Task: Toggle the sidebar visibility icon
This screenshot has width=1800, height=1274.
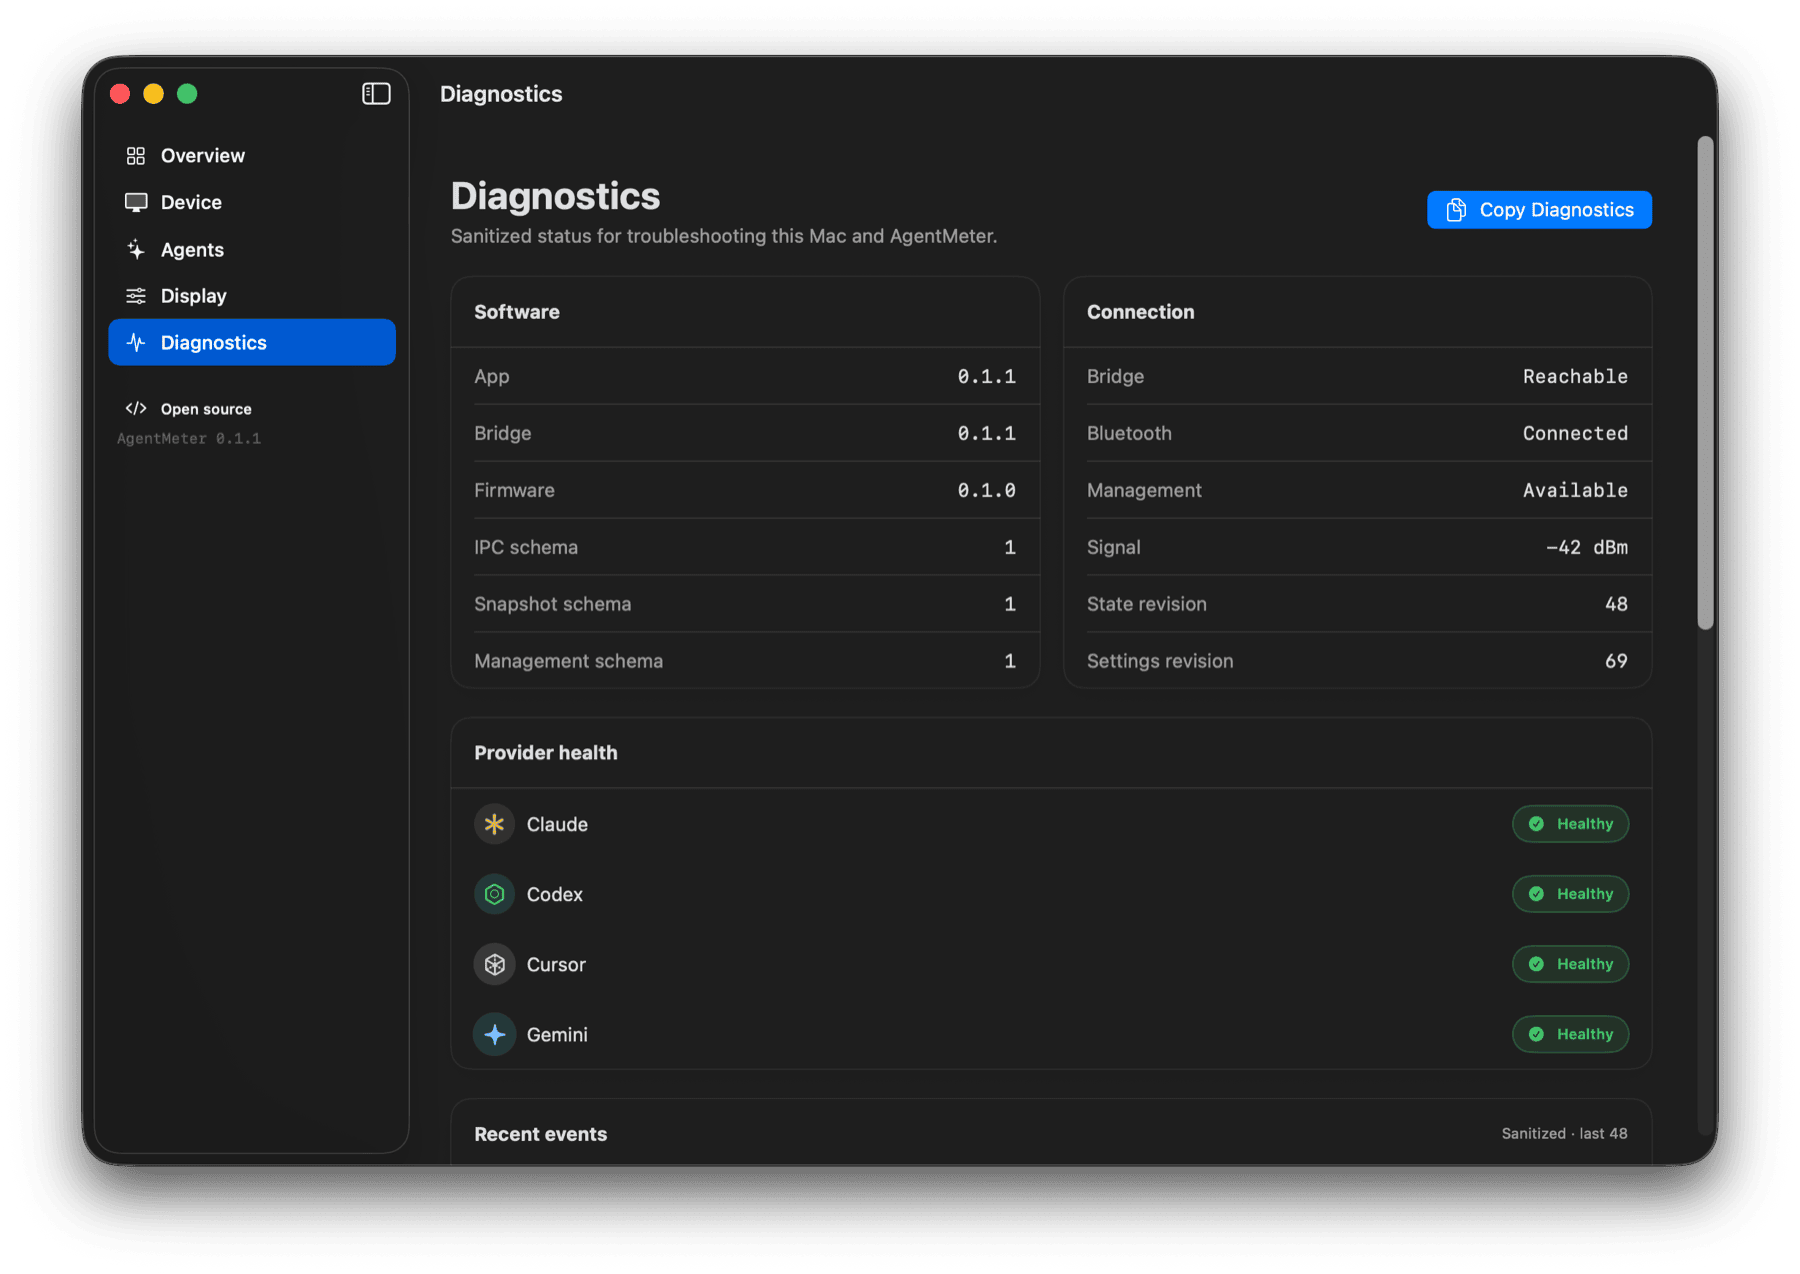Action: (376, 94)
